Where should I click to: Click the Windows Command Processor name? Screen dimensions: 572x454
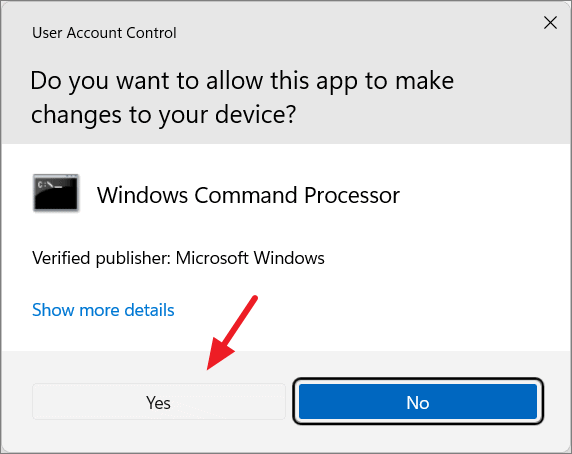(x=248, y=195)
